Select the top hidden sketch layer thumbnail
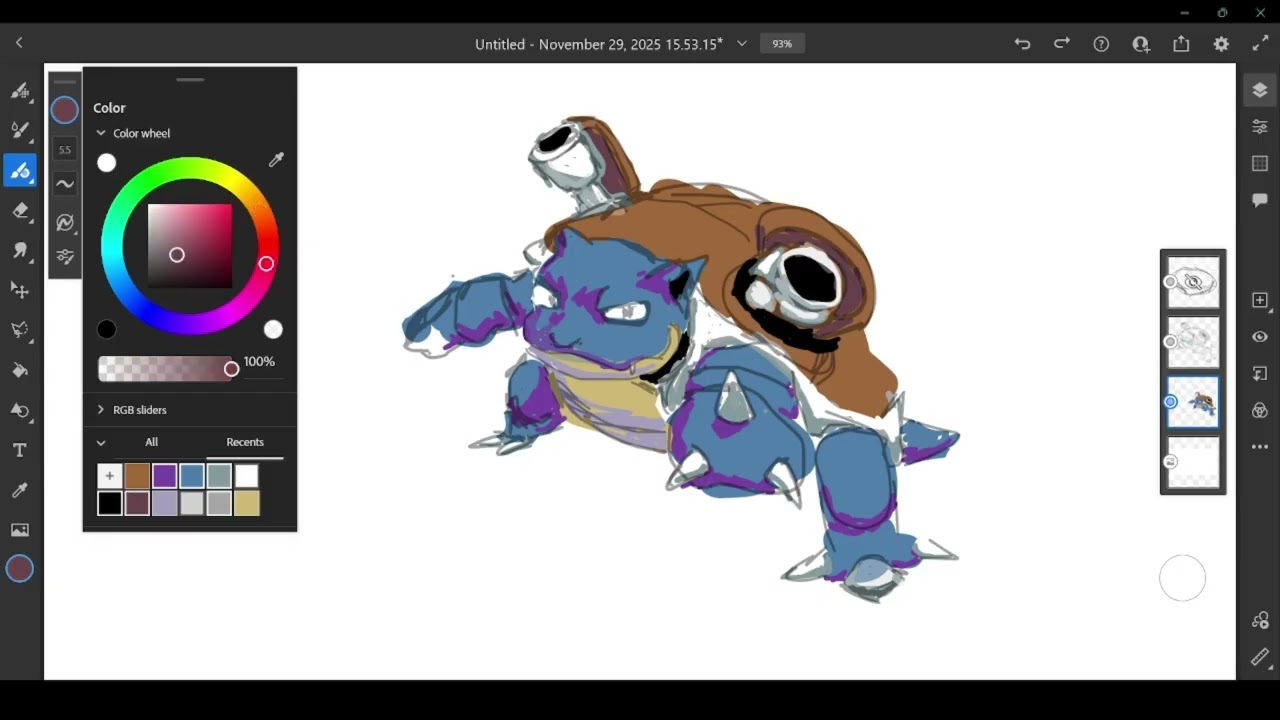The image size is (1280, 720). pos(1195,282)
